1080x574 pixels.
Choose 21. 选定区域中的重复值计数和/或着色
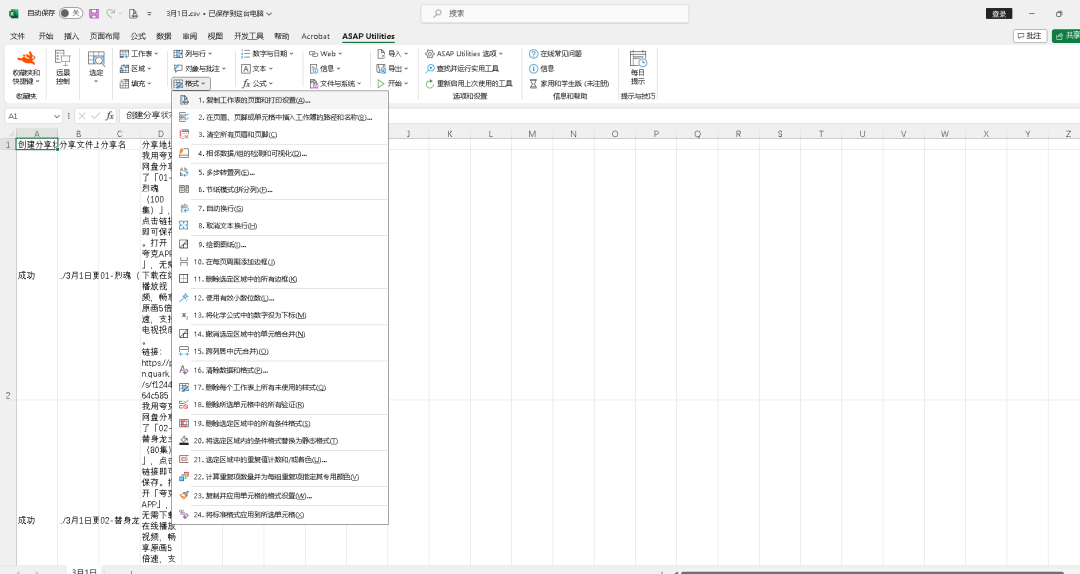280,460
